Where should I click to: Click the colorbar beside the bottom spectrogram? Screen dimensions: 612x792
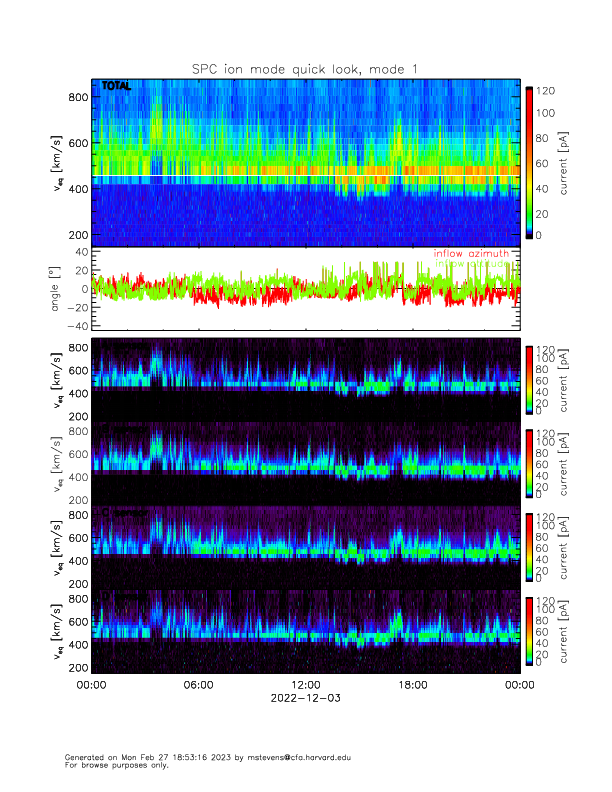(529, 632)
